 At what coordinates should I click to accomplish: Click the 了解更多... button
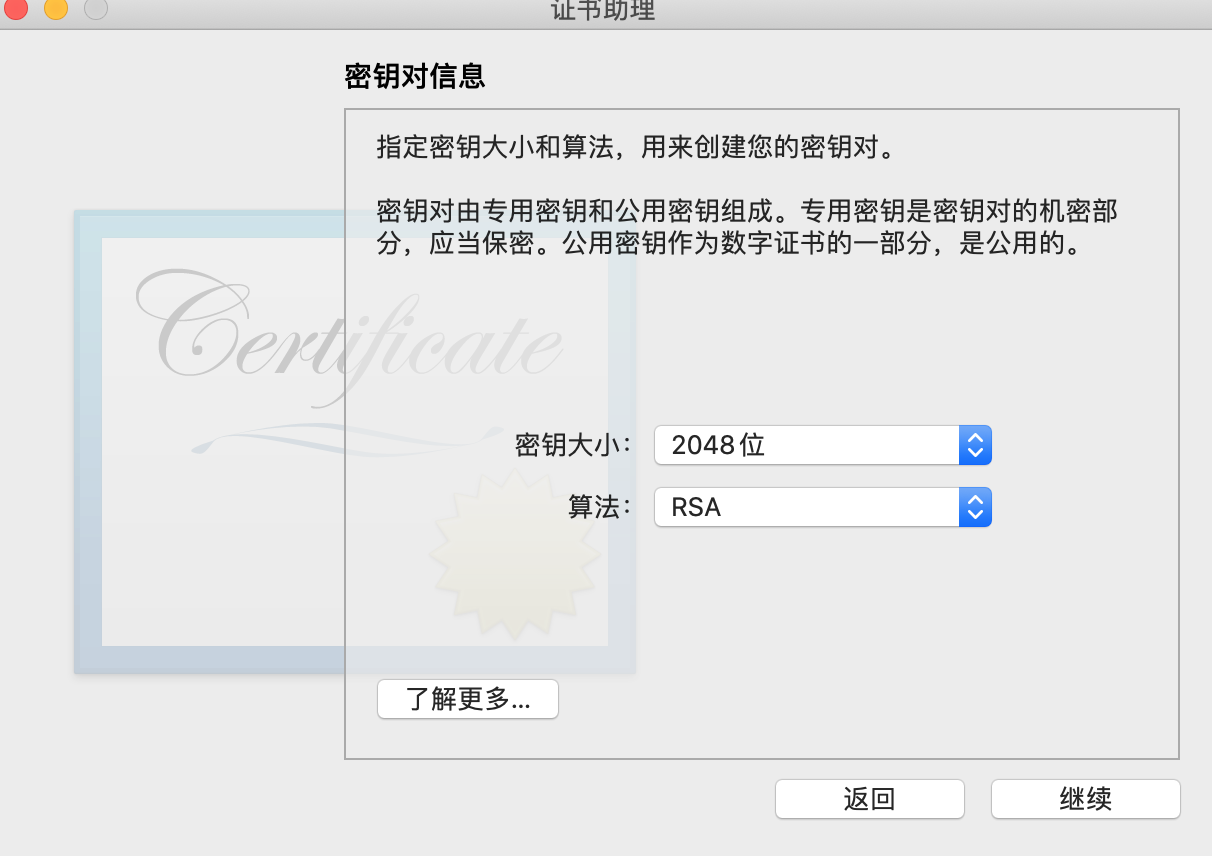click(x=468, y=699)
